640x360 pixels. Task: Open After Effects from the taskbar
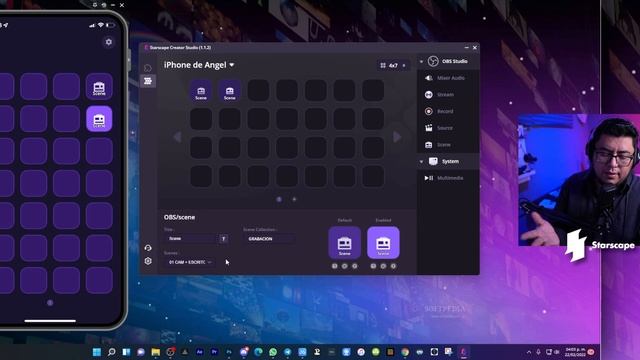tap(200, 352)
